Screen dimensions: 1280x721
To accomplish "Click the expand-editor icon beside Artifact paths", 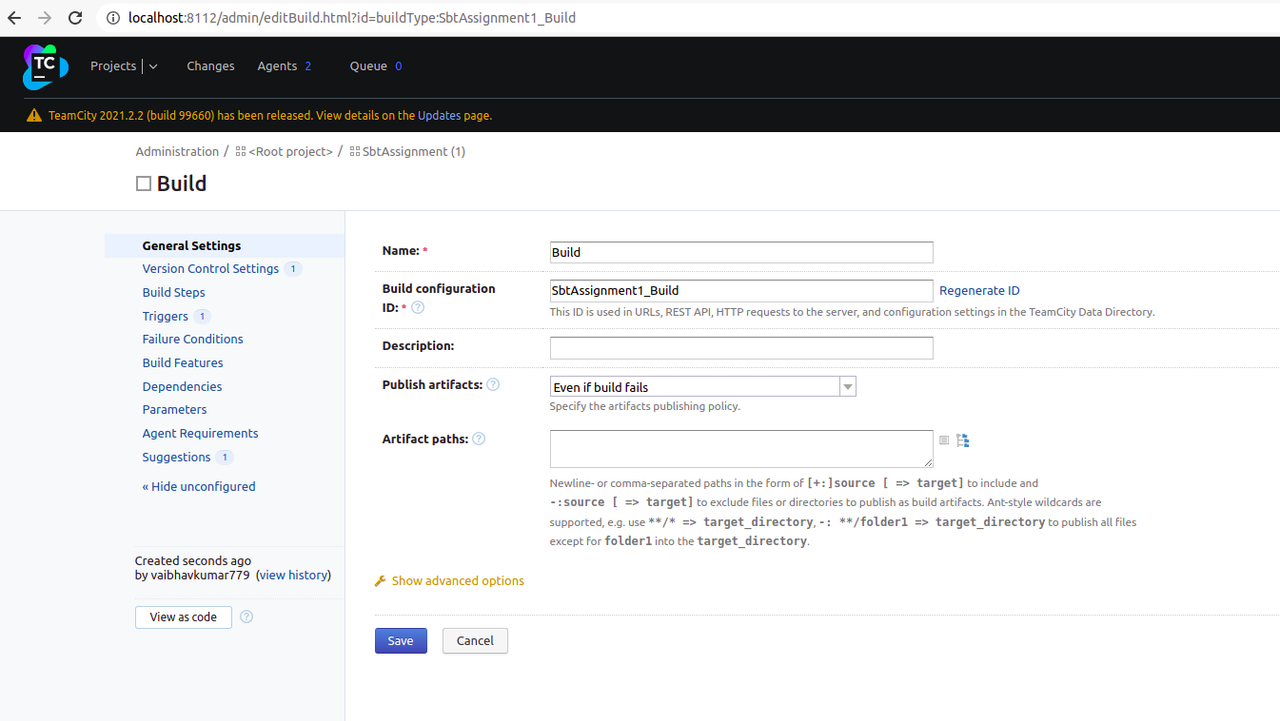I will coord(943,439).
